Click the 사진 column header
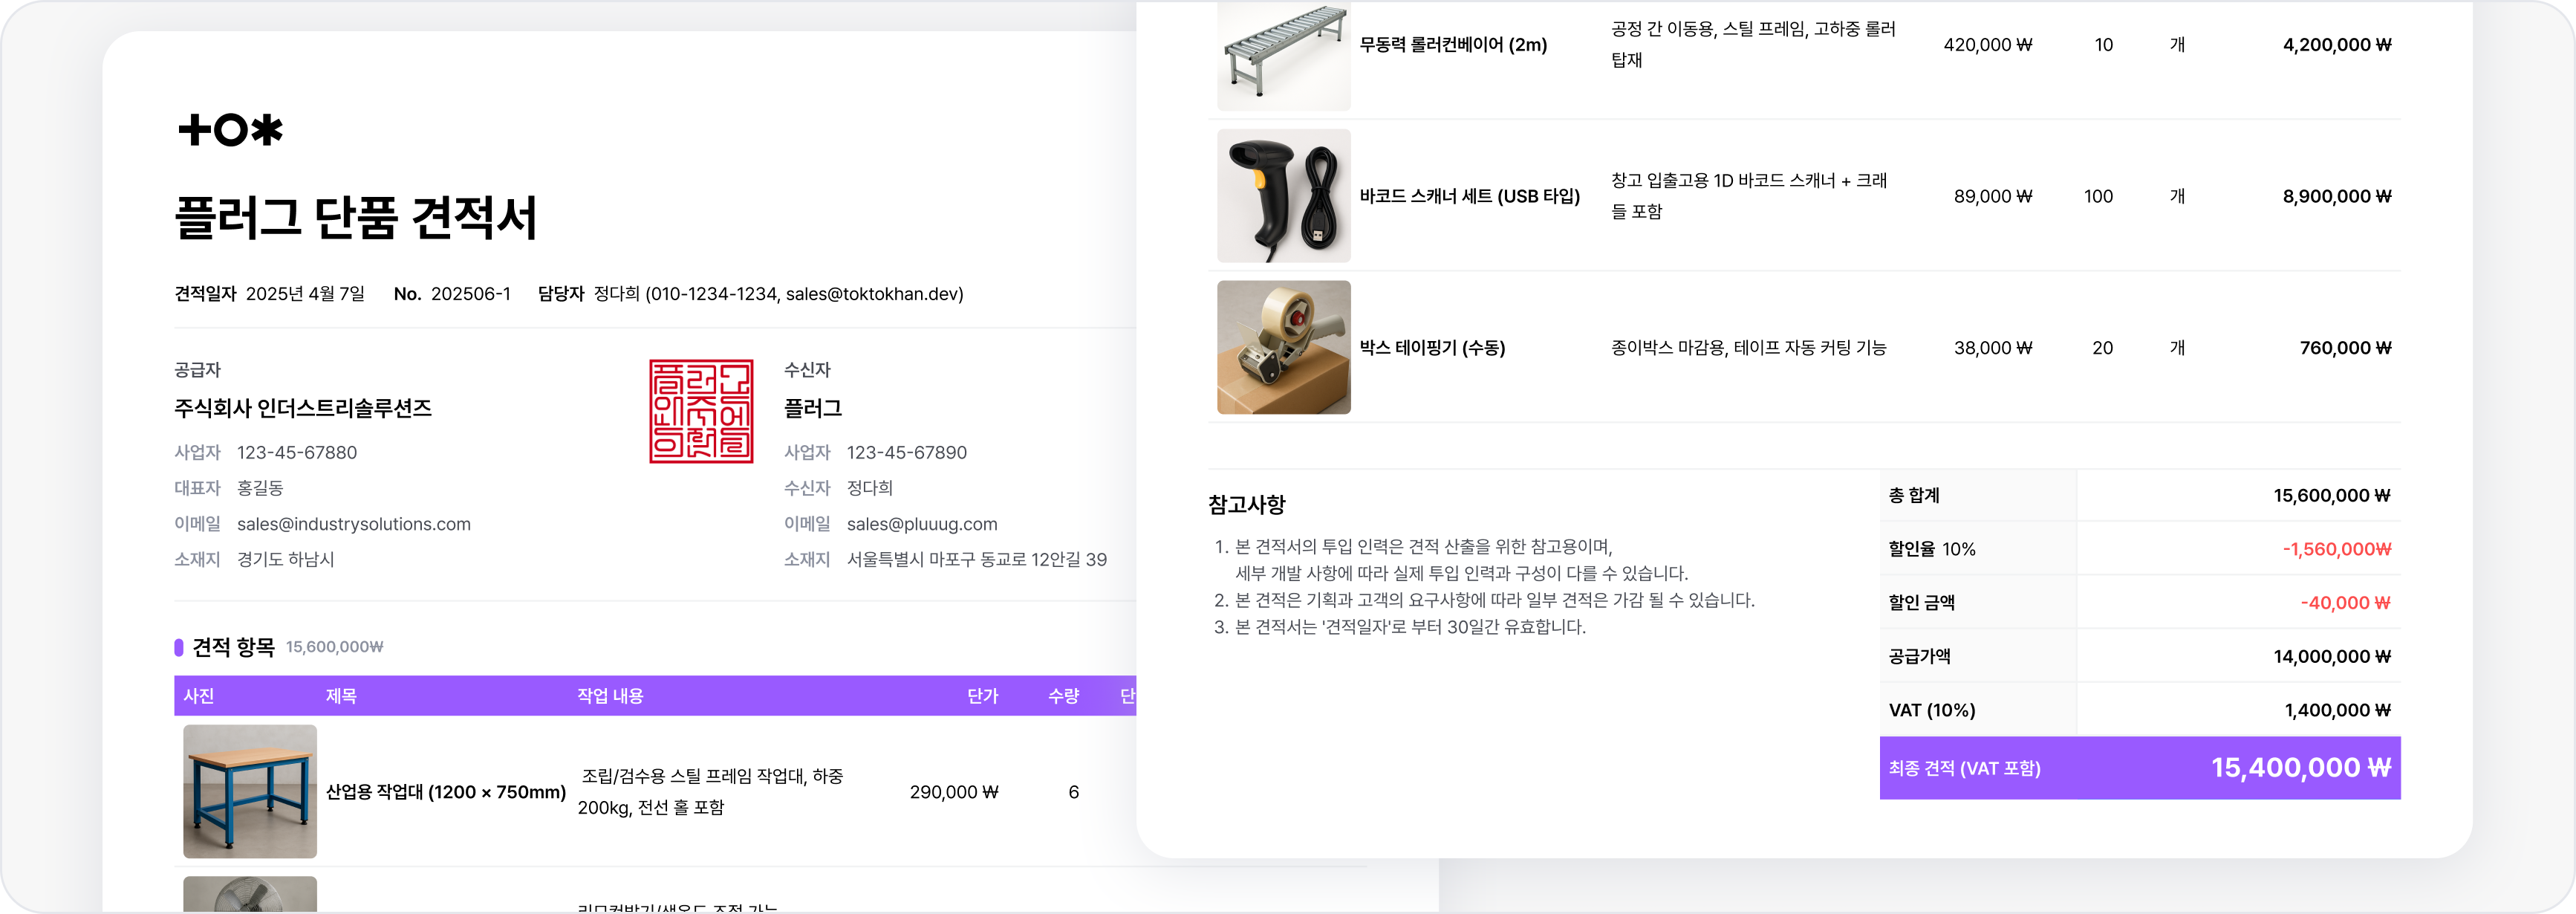The image size is (2576, 914). 199,696
